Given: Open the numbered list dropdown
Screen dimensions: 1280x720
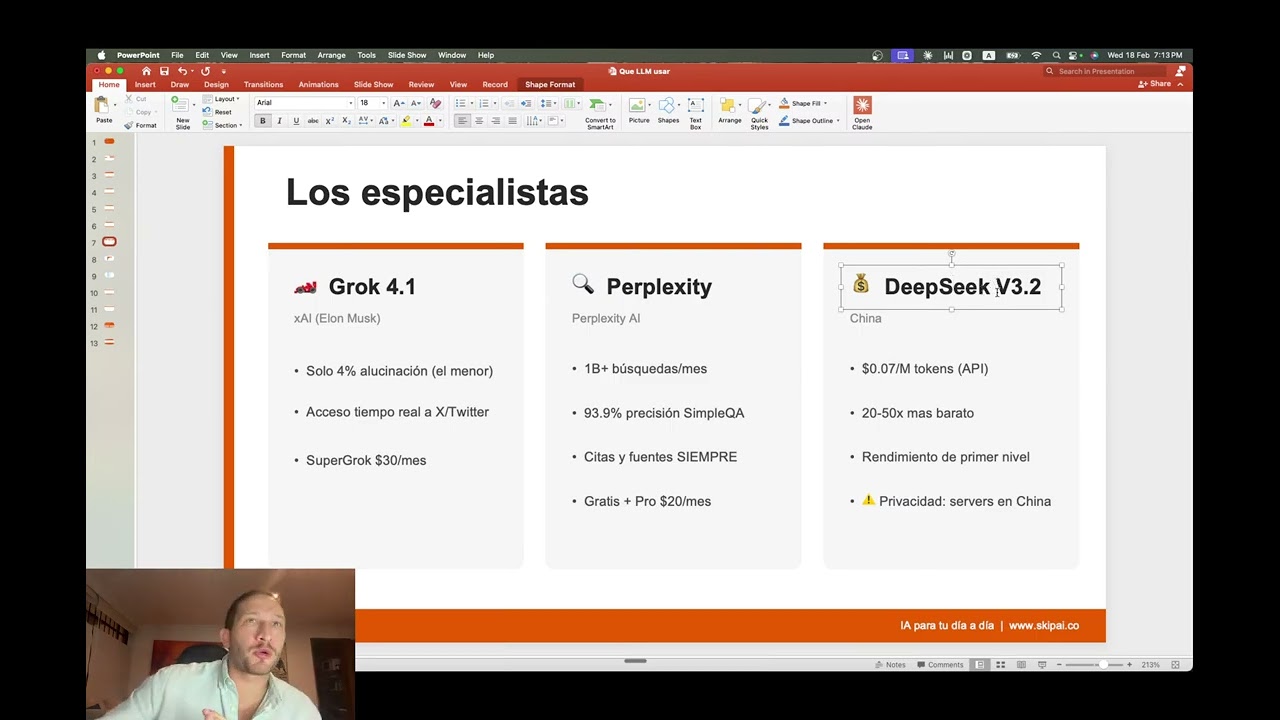Looking at the screenshot, I should [495, 104].
